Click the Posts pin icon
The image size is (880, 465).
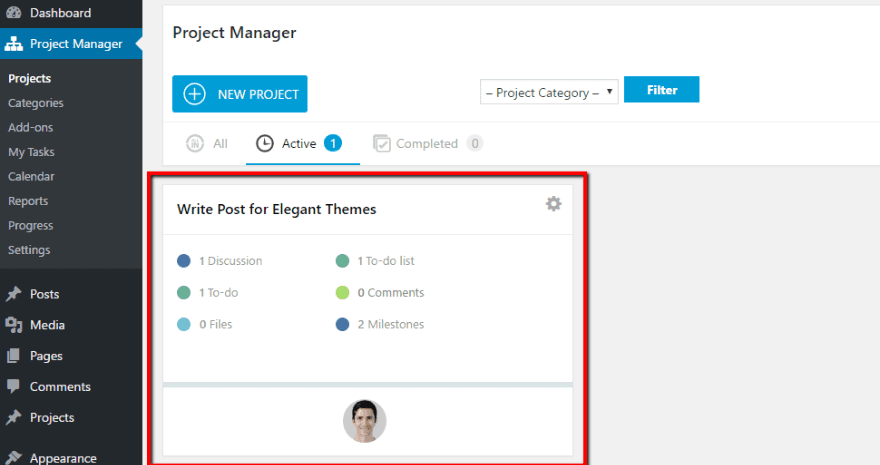(x=14, y=294)
